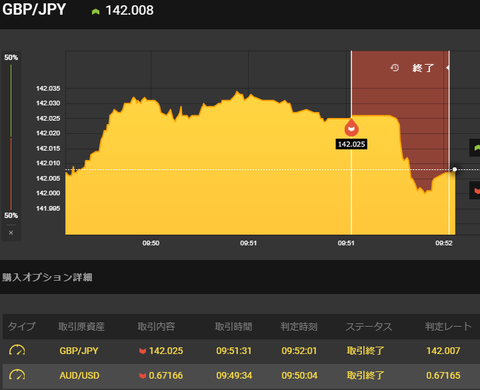Click the red Low arrow button at right

tap(475, 190)
